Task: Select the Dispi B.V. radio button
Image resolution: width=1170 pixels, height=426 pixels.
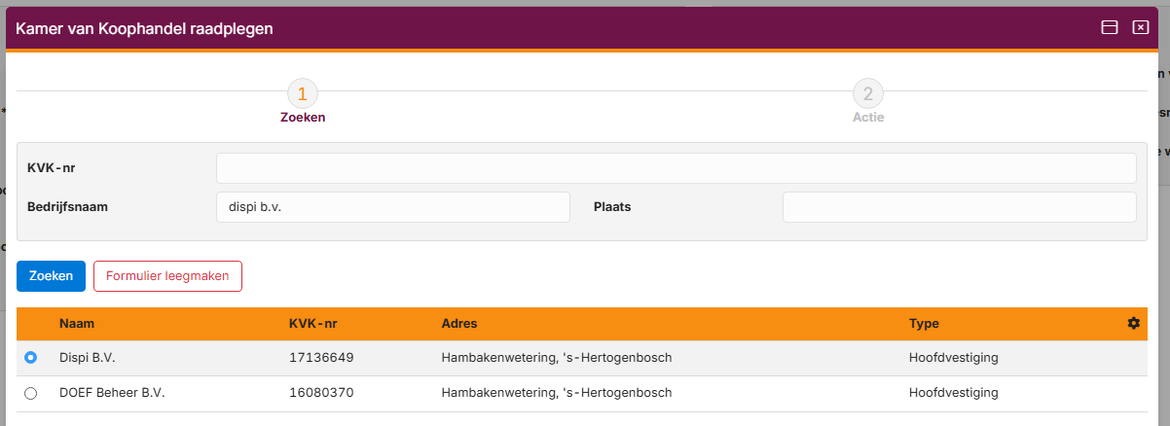Action: point(31,357)
